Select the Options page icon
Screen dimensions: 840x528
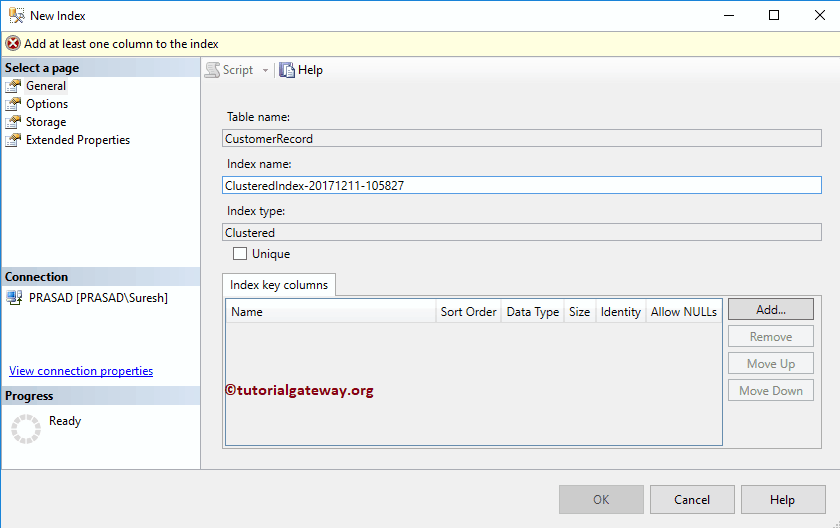13,104
